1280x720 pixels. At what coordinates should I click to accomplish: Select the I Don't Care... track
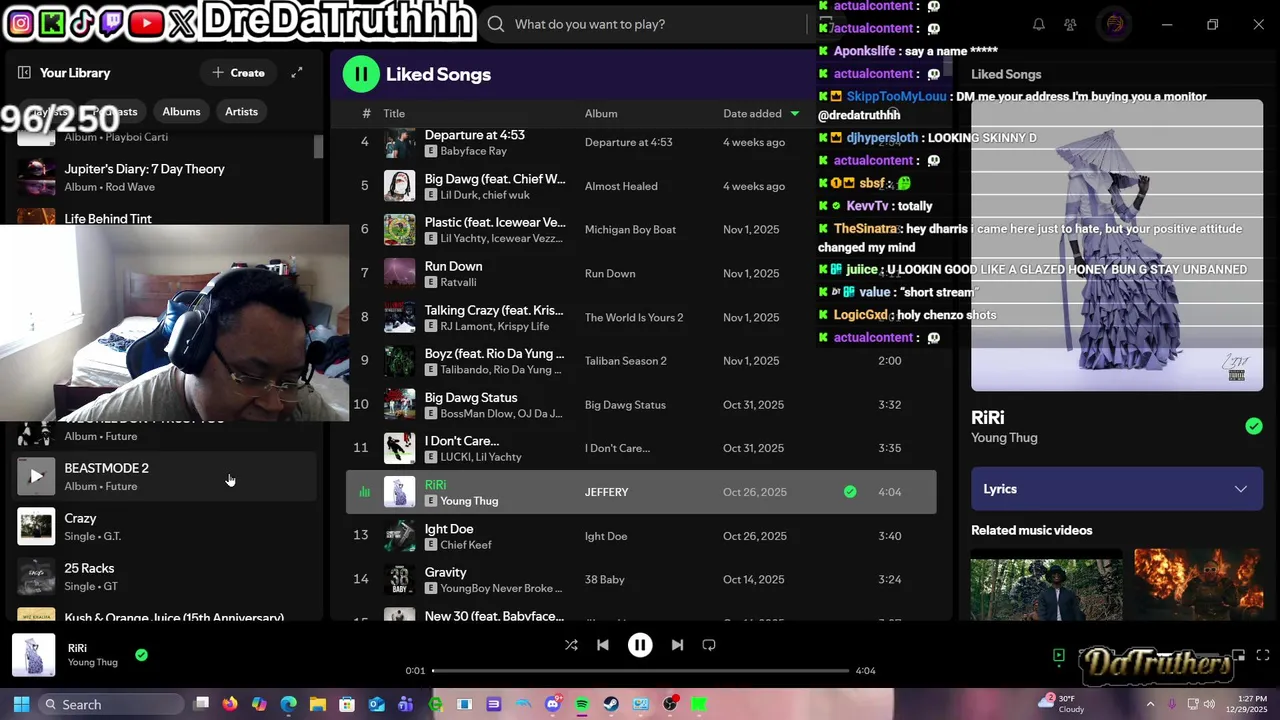[x=641, y=448]
